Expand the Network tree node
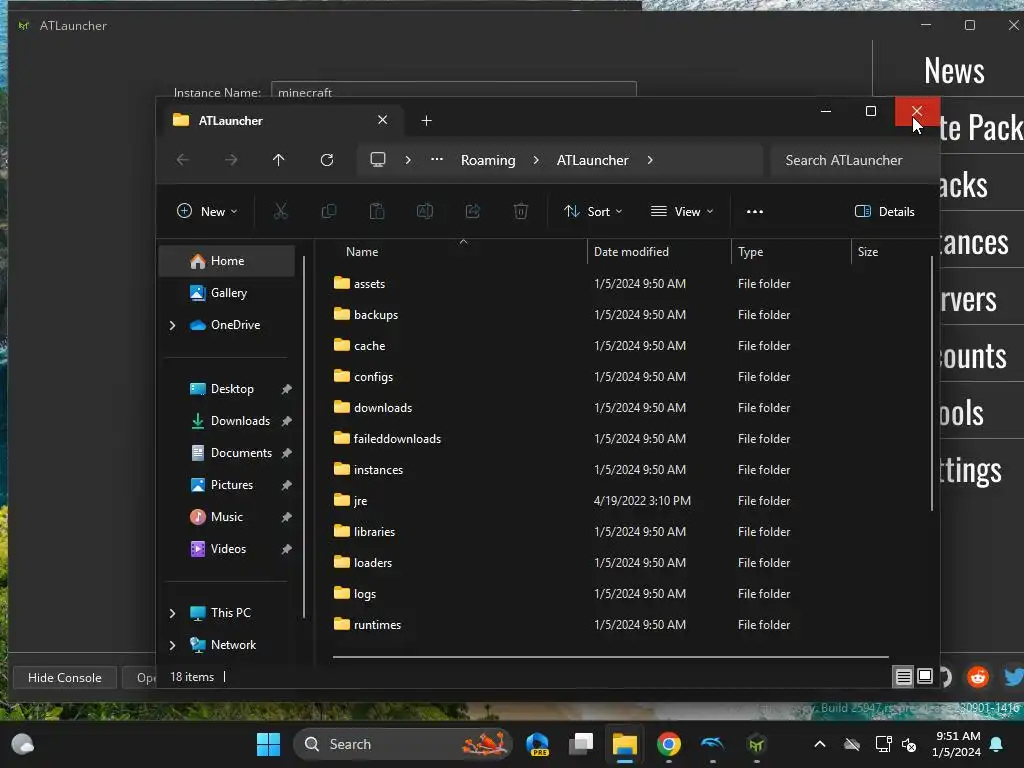Viewport: 1024px width, 768px height. point(172,645)
